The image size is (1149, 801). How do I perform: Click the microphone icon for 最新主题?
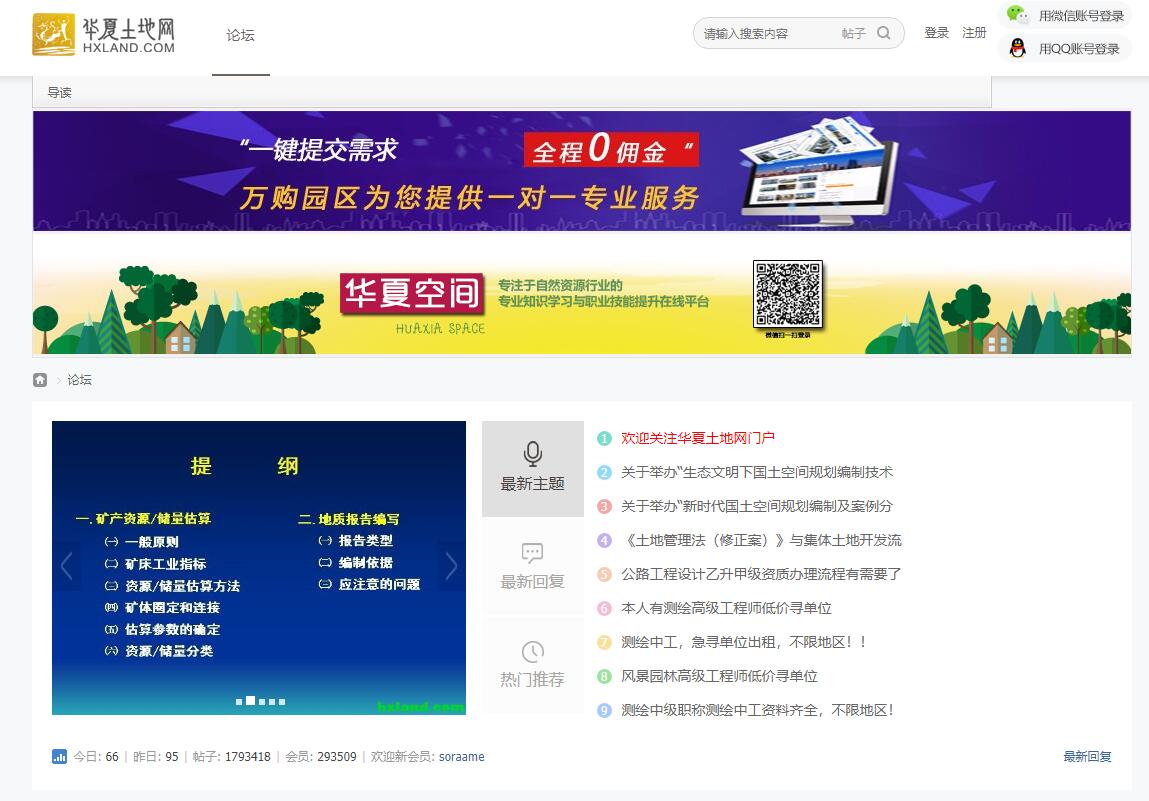click(x=533, y=454)
